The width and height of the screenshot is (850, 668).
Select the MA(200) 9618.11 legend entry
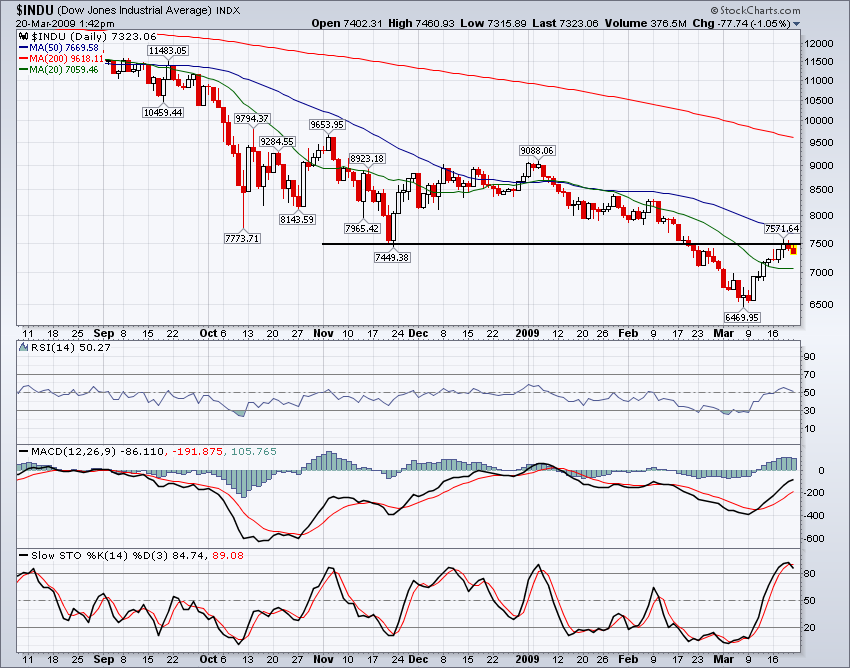coord(61,59)
